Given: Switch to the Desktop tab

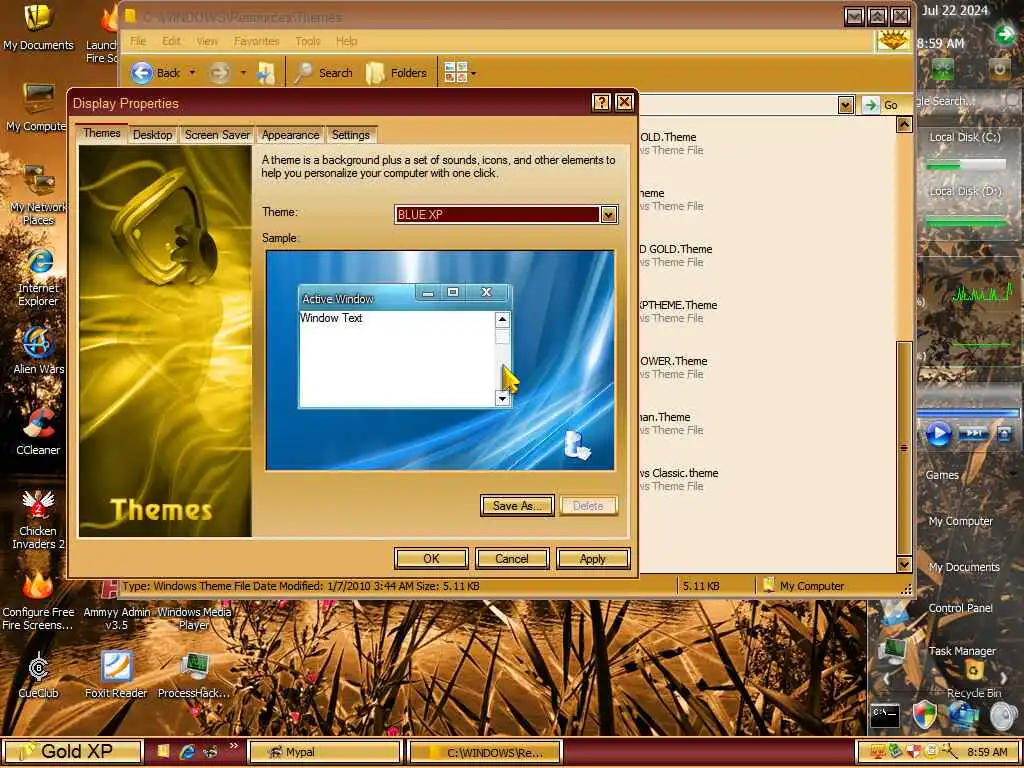Looking at the screenshot, I should click(x=152, y=135).
